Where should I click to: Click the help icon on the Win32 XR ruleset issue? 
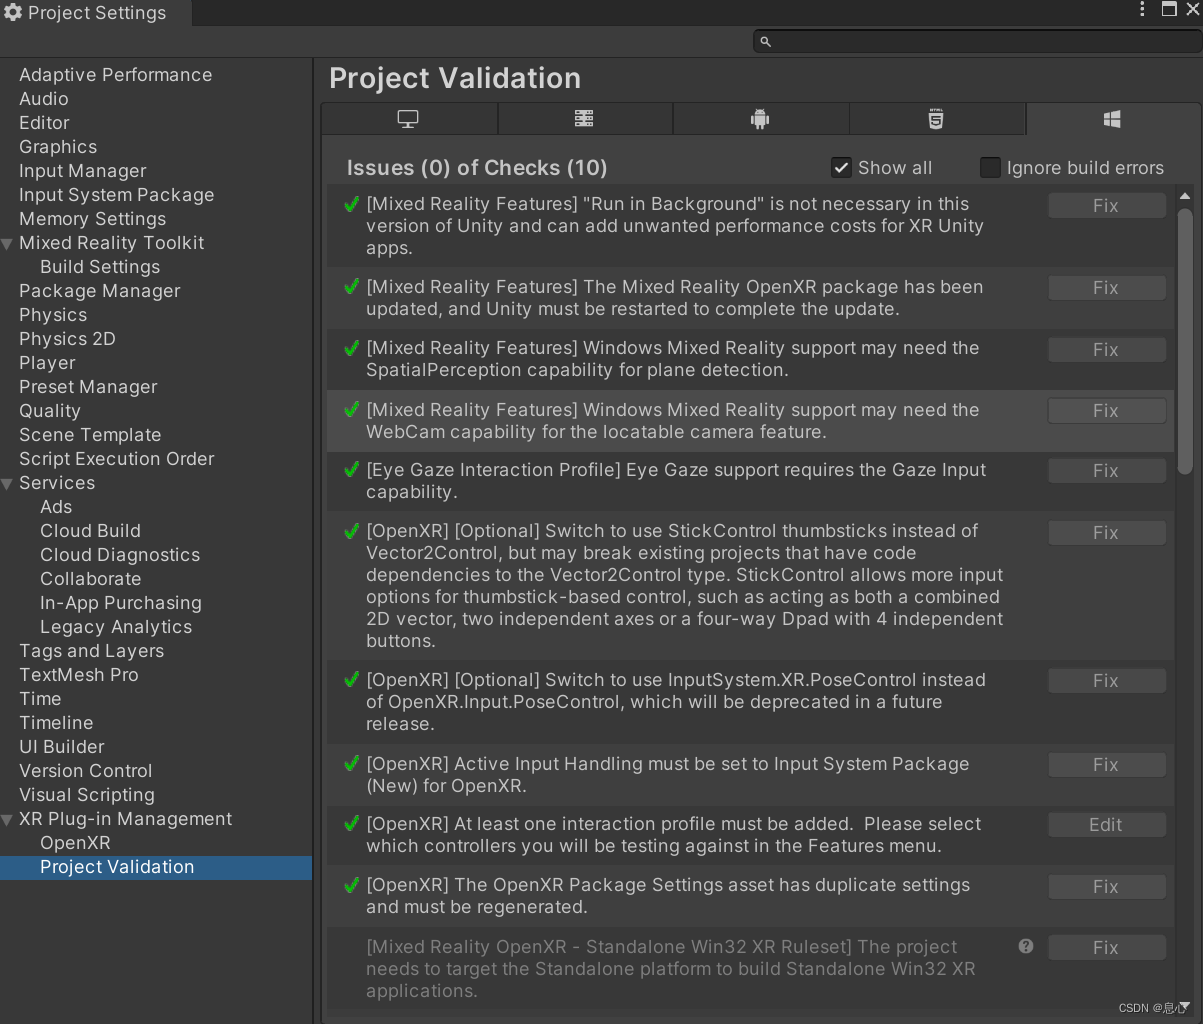point(1025,945)
